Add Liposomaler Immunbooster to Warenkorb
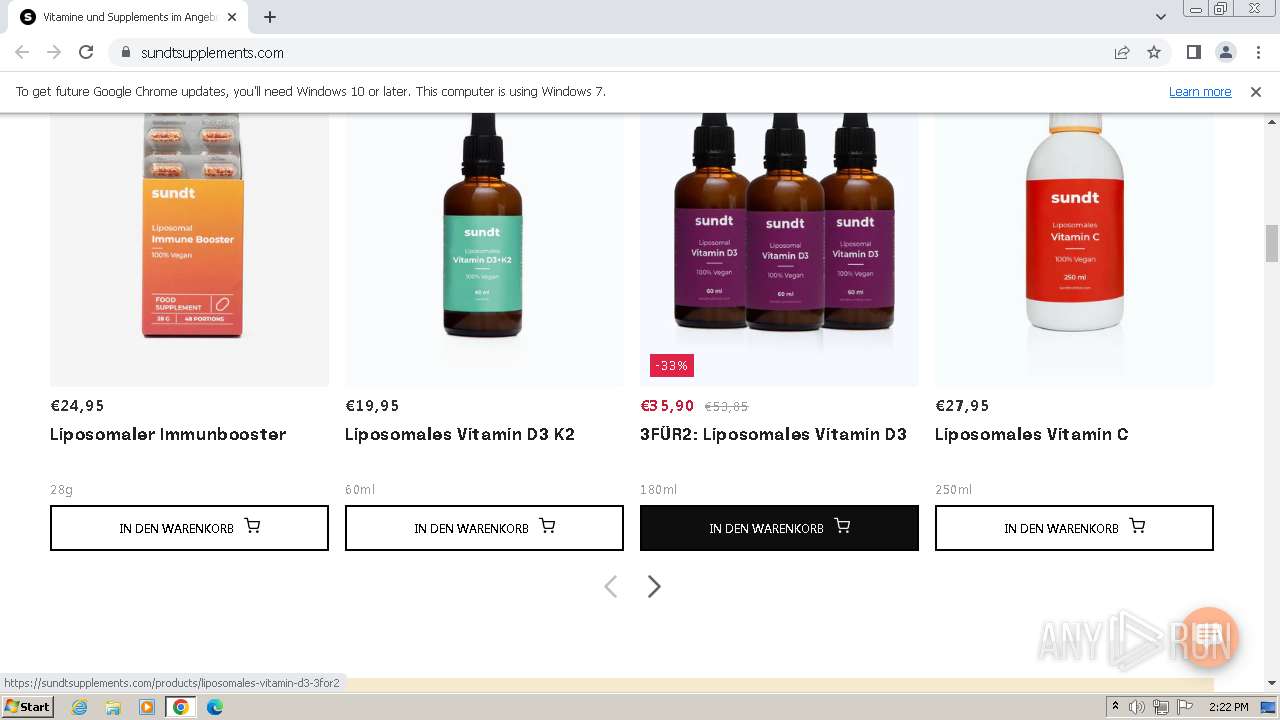This screenshot has height=720, width=1280. [189, 528]
